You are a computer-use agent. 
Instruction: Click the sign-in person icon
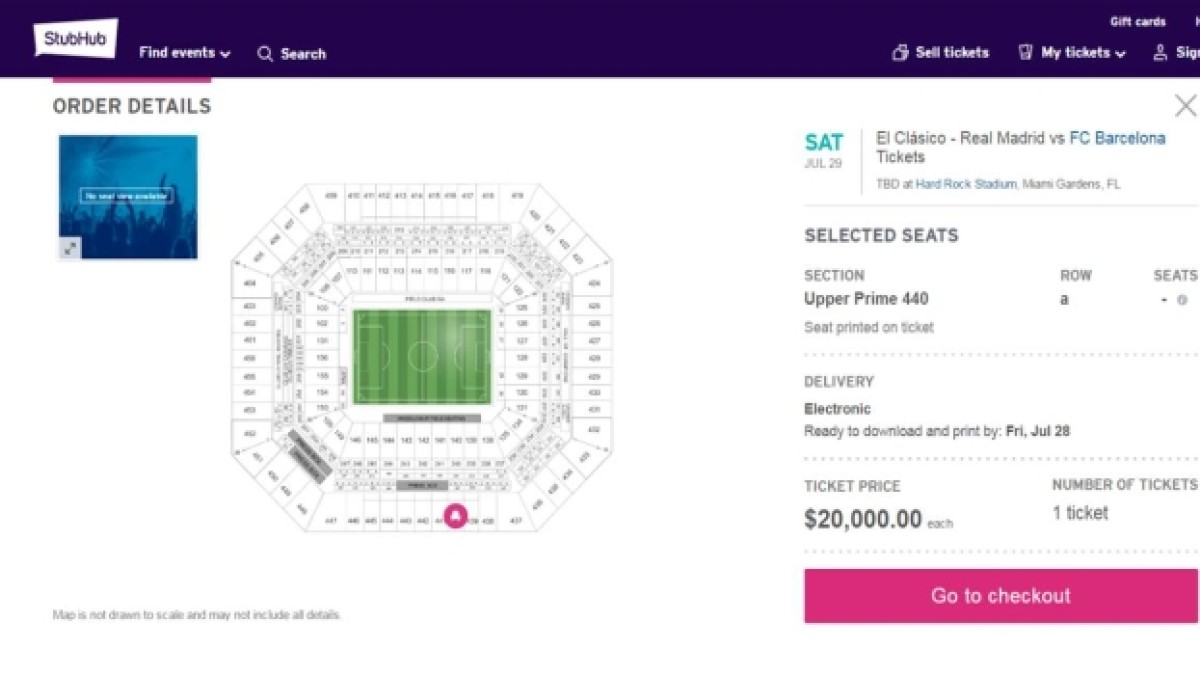pyautogui.click(x=1160, y=53)
